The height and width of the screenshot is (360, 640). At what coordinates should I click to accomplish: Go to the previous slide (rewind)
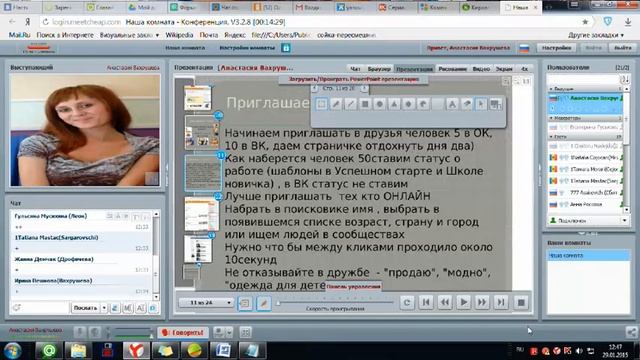445,302
